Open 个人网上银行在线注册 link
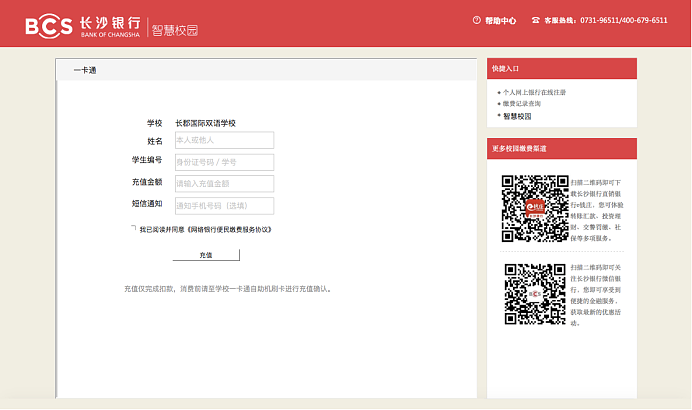Image resolution: width=692 pixels, height=410 pixels. tap(534, 92)
